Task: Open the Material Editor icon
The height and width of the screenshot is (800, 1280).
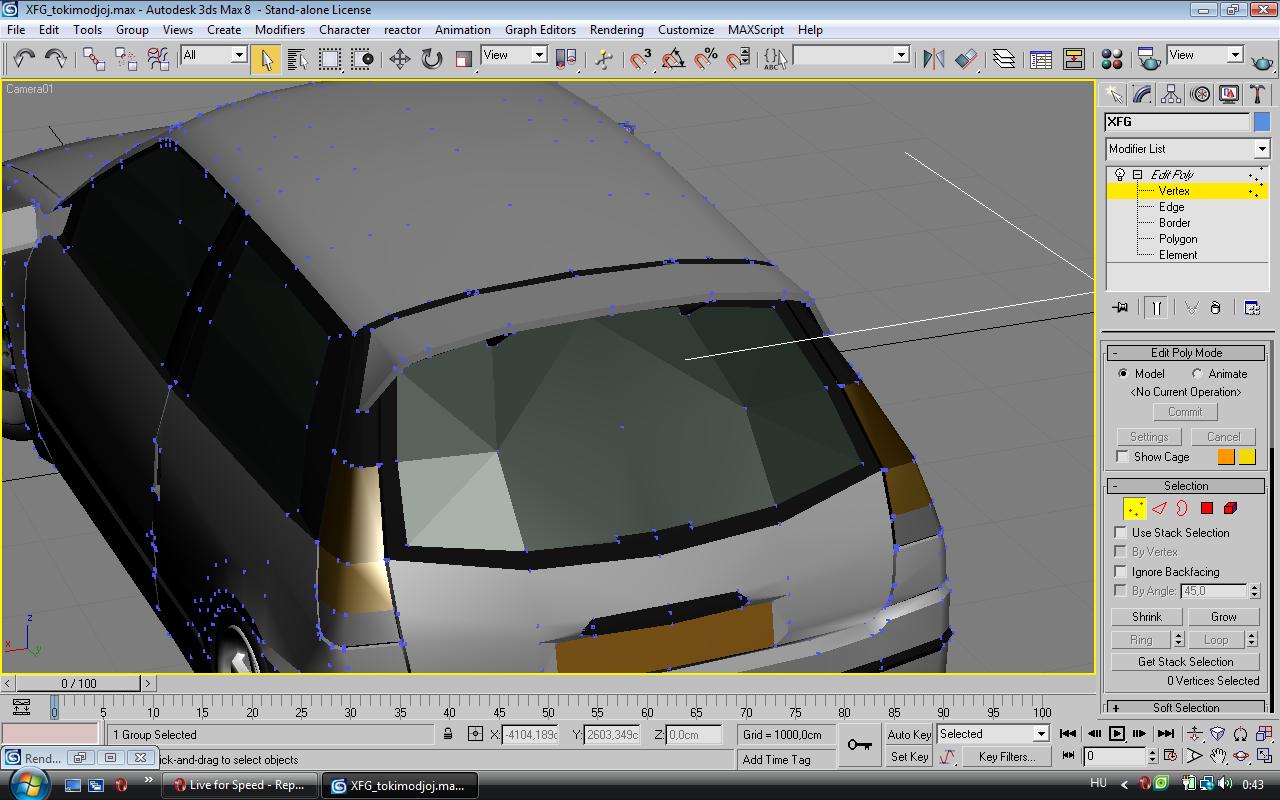Action: coord(1111,59)
